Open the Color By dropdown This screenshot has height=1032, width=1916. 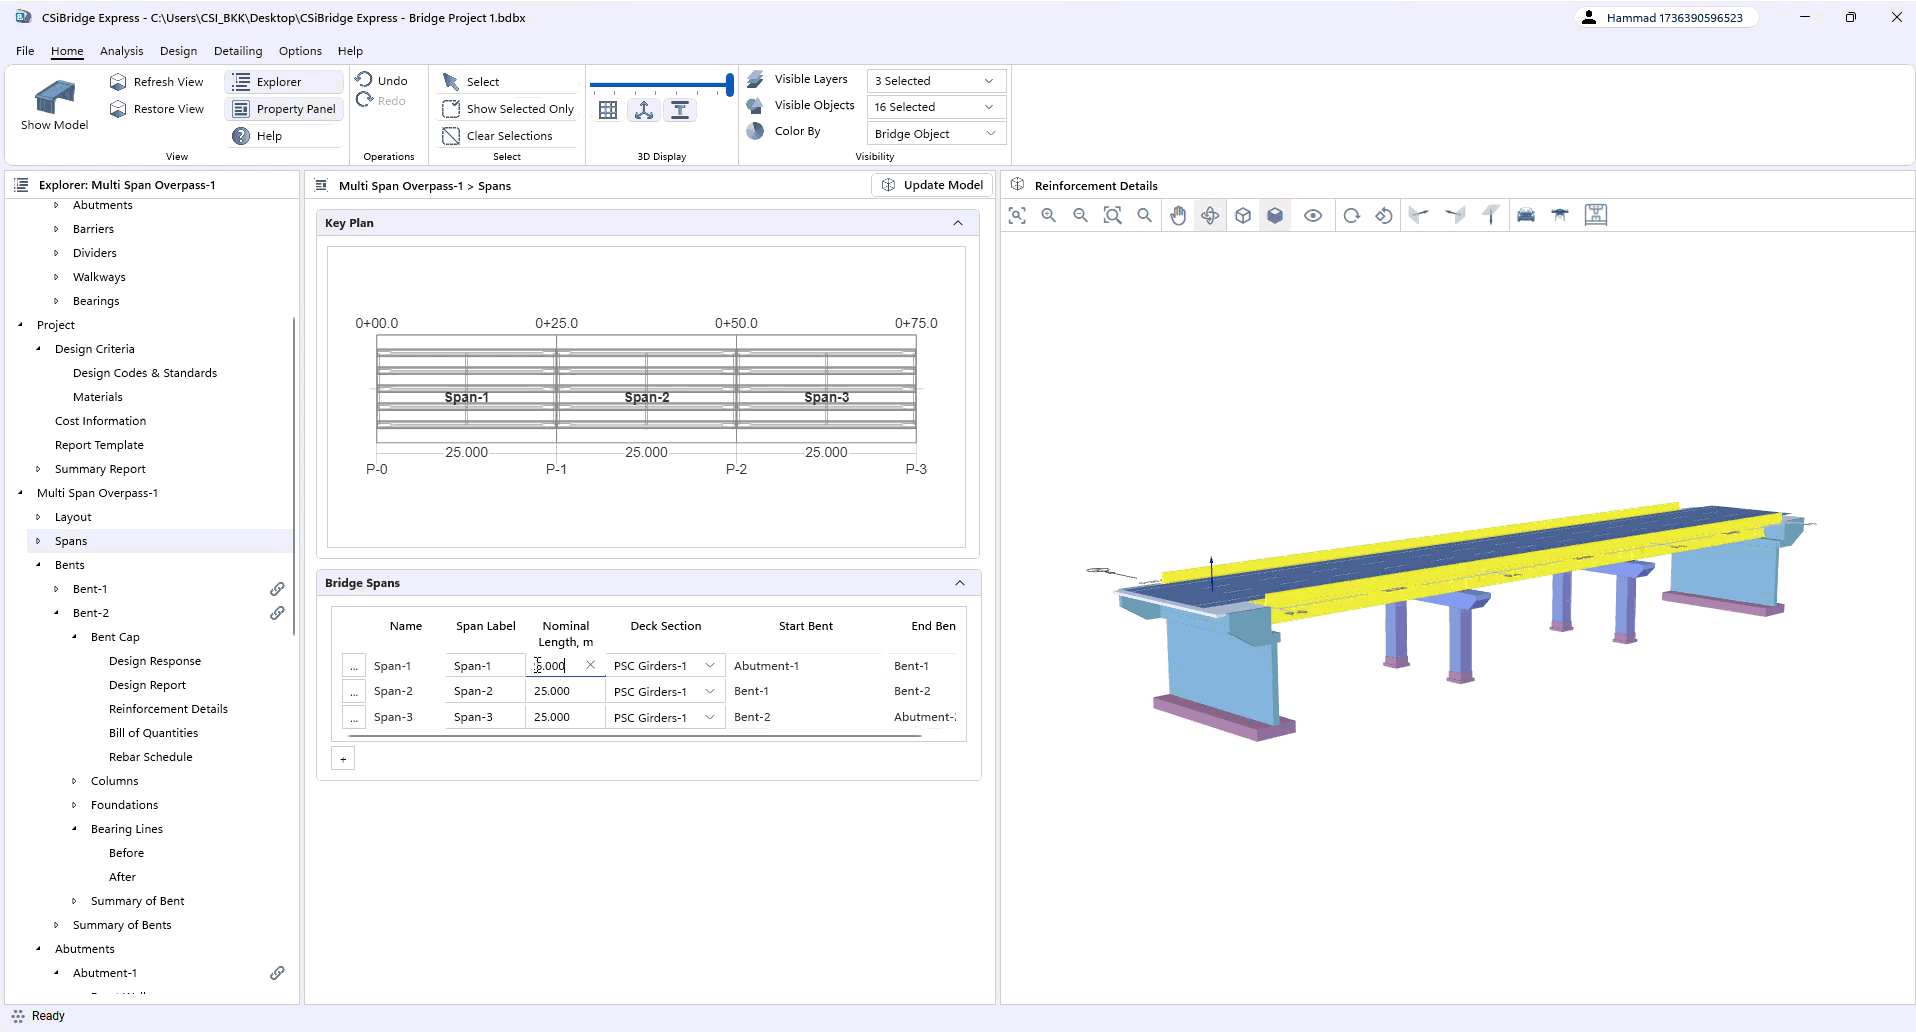point(935,132)
